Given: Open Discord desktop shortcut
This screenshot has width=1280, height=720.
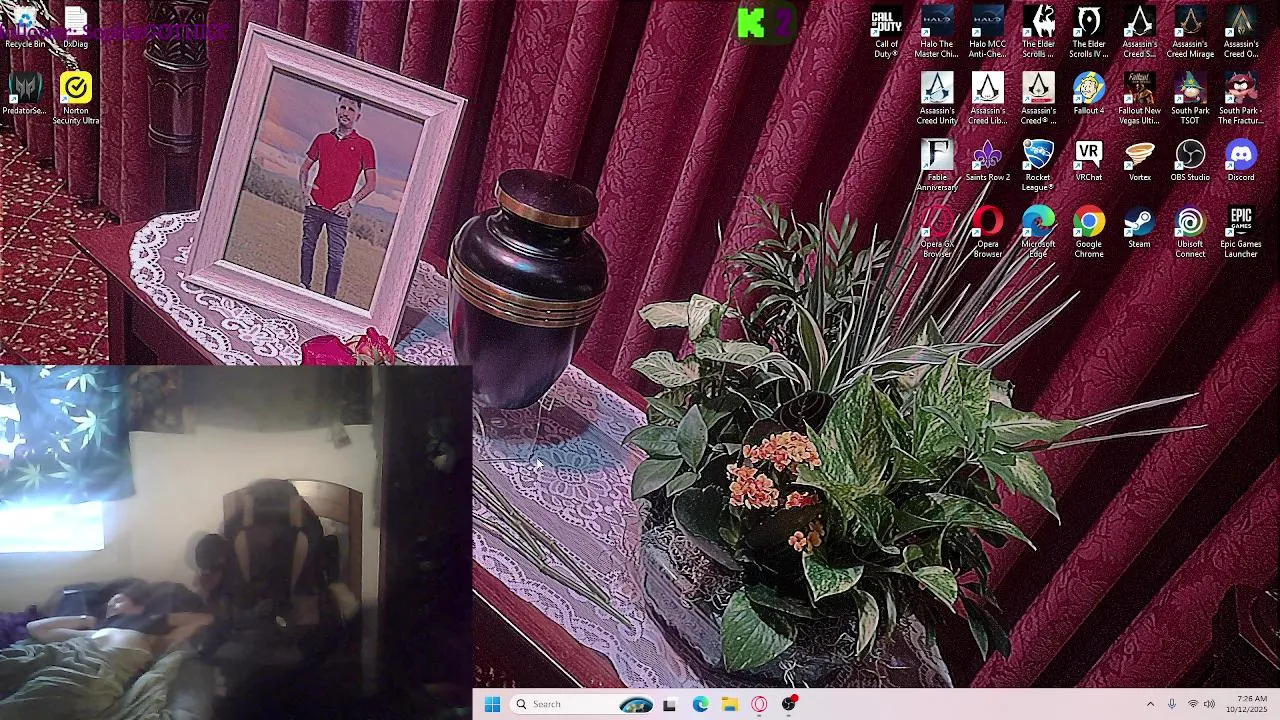Looking at the screenshot, I should pyautogui.click(x=1241, y=160).
